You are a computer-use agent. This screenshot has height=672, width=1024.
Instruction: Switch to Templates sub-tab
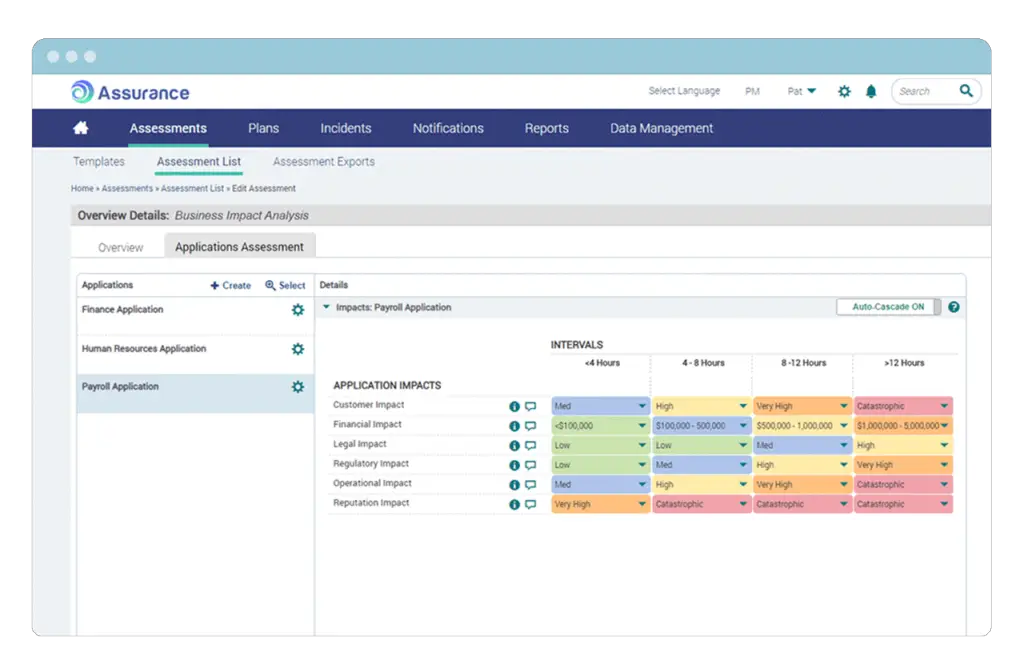point(99,161)
